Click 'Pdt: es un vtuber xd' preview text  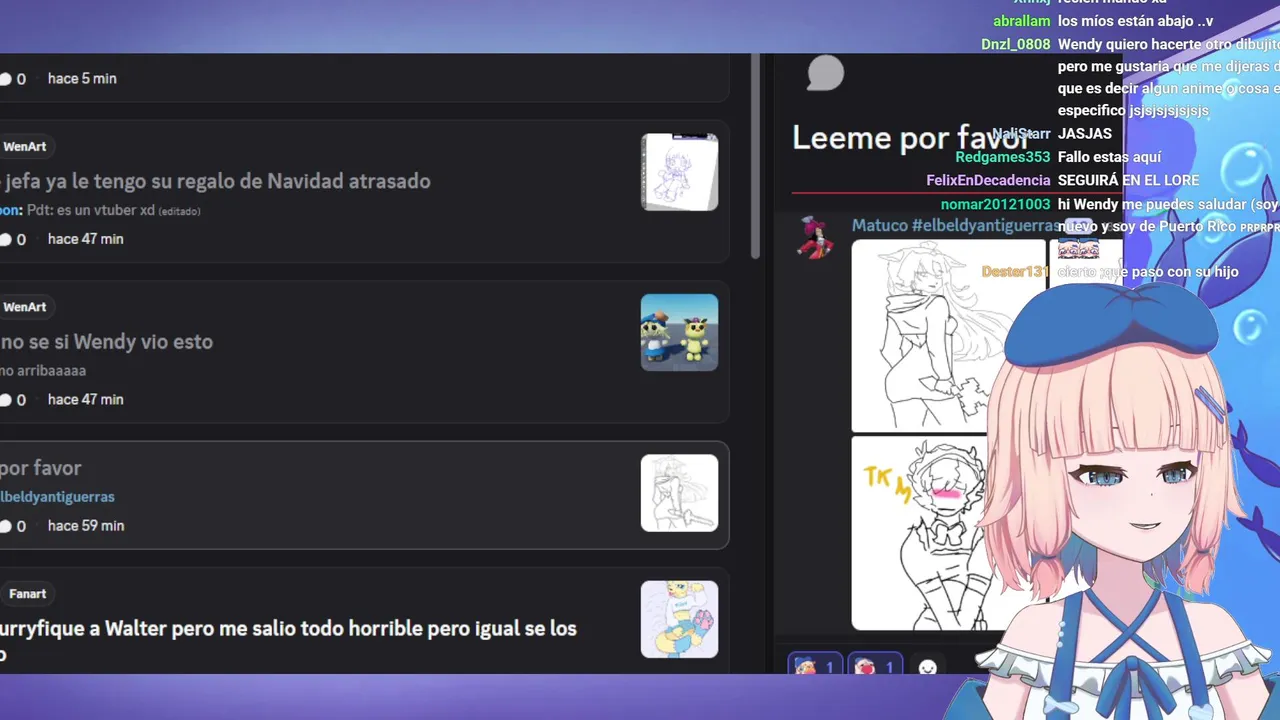point(91,211)
